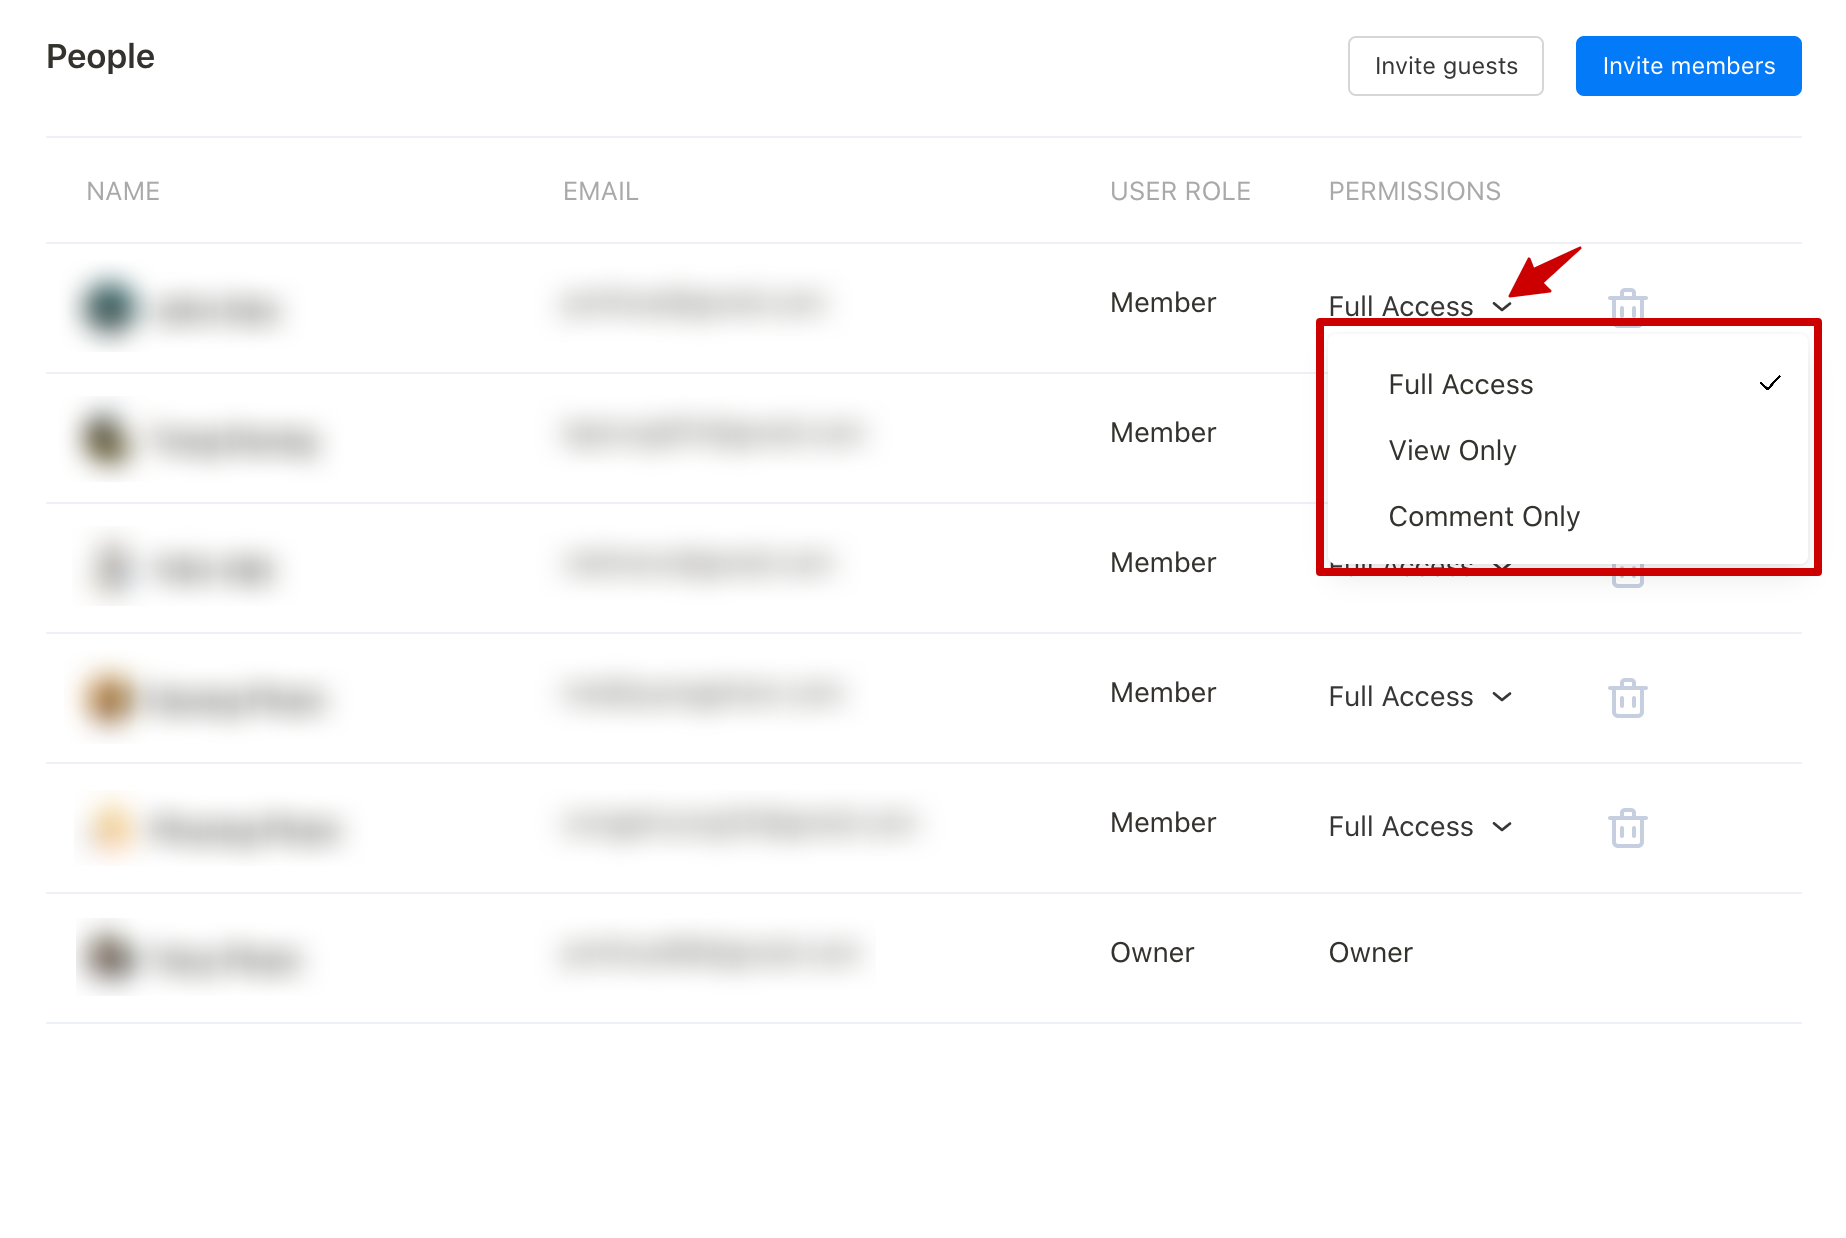Select Comment Only from the permissions menu
Viewport: 1846px width, 1238px height.
click(x=1483, y=516)
